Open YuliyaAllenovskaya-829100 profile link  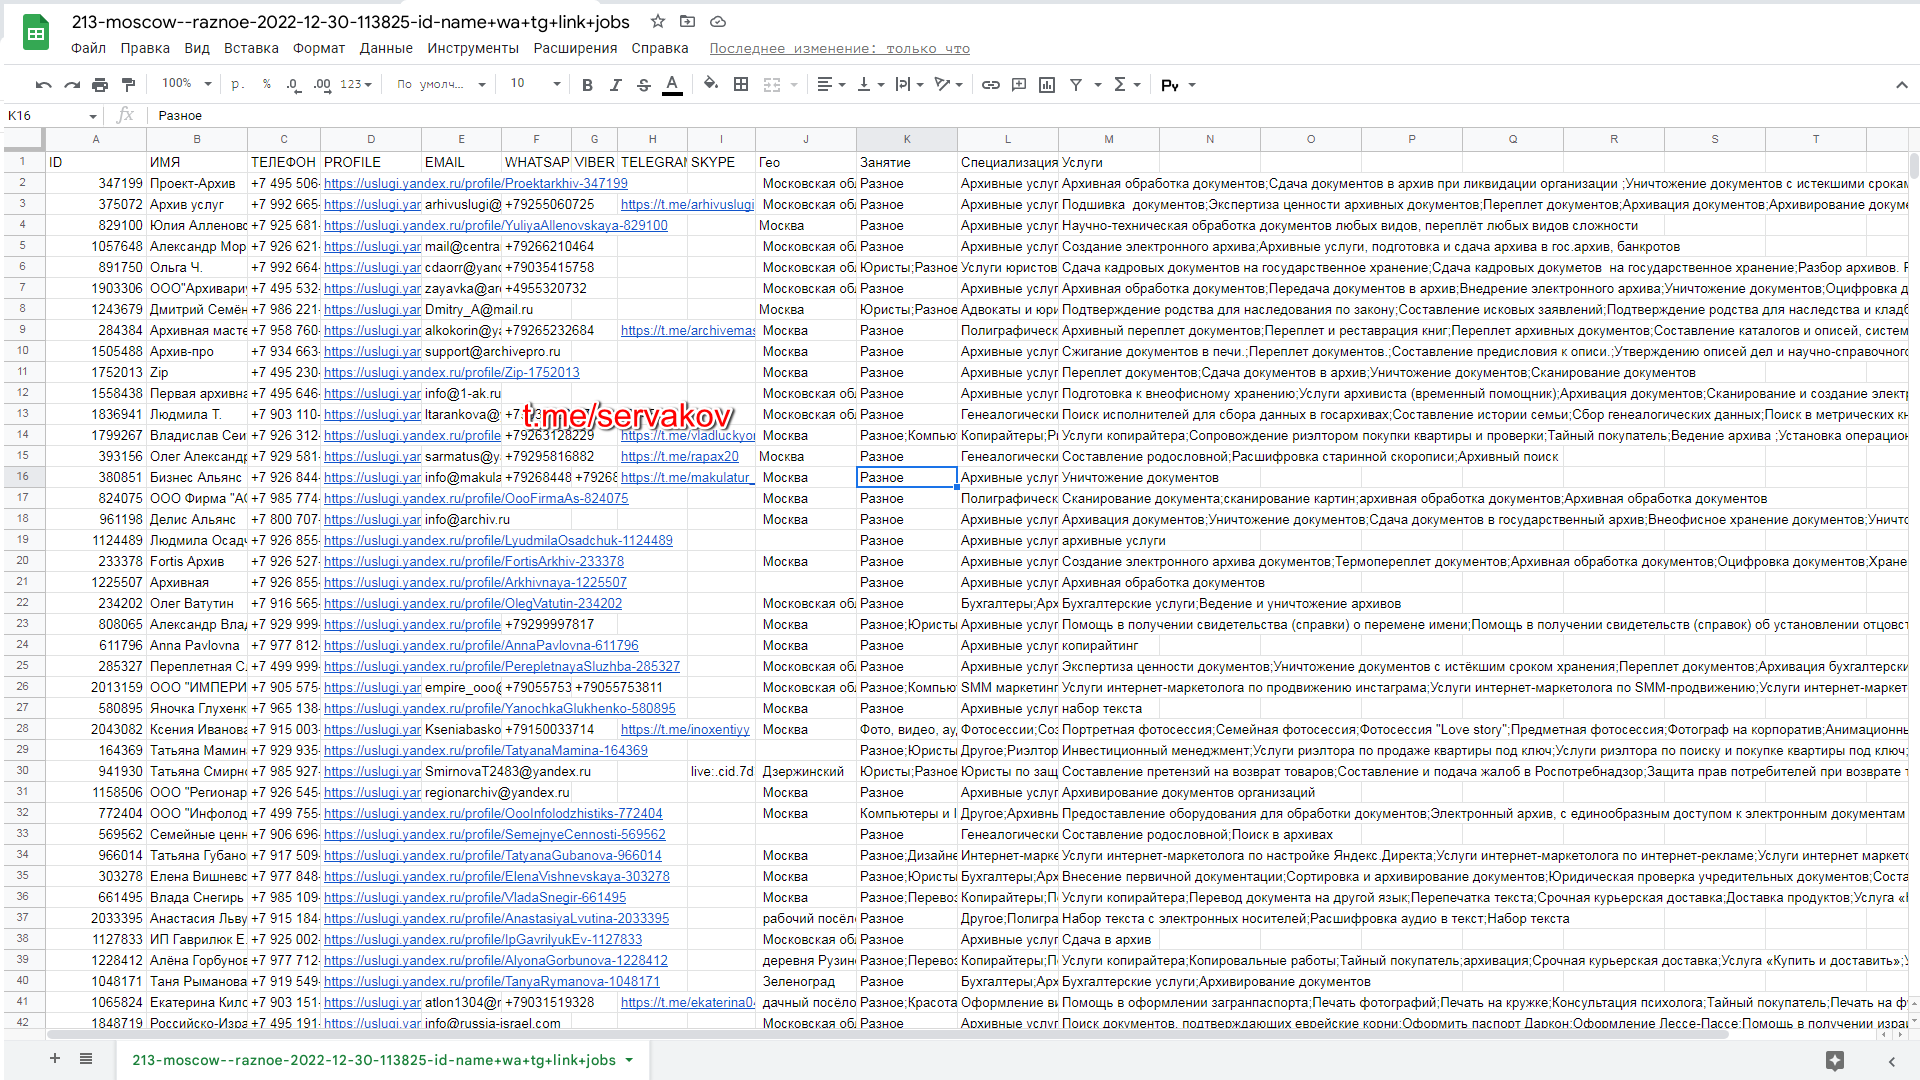[496, 226]
